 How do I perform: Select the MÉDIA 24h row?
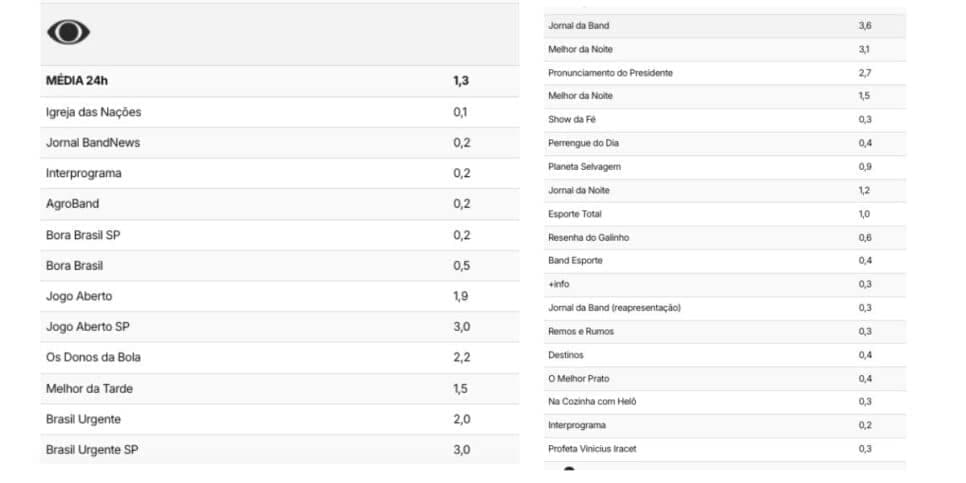click(x=280, y=81)
